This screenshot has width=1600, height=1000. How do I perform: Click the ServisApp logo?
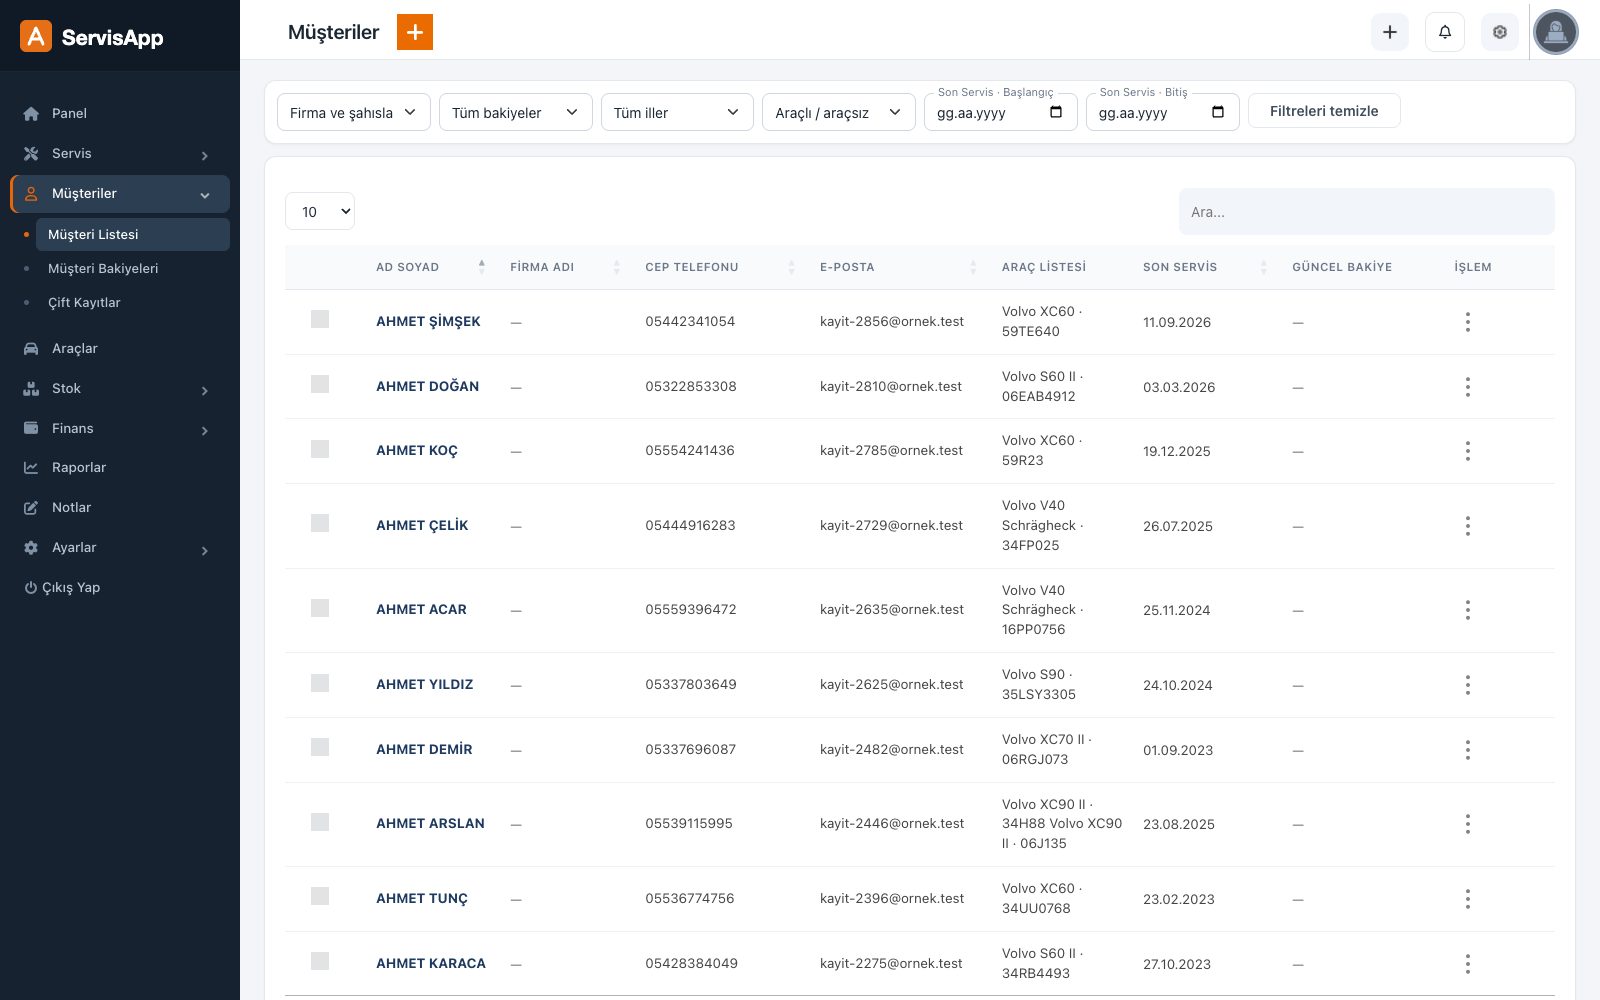[x=92, y=37]
